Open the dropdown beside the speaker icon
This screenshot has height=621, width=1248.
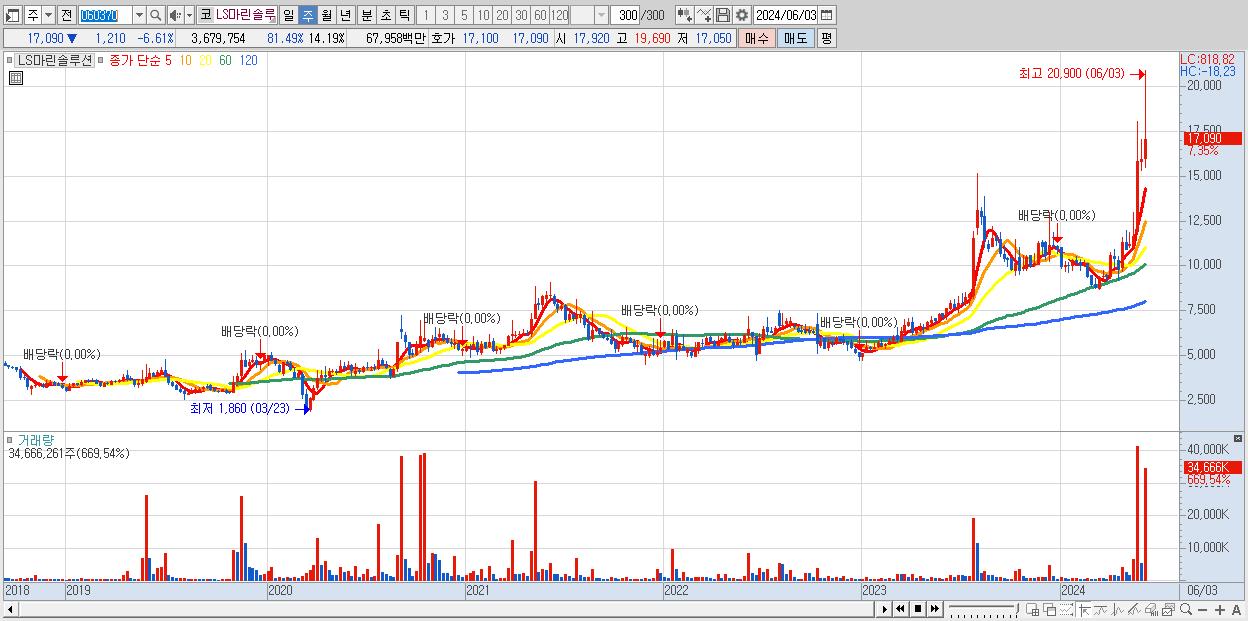pos(189,15)
